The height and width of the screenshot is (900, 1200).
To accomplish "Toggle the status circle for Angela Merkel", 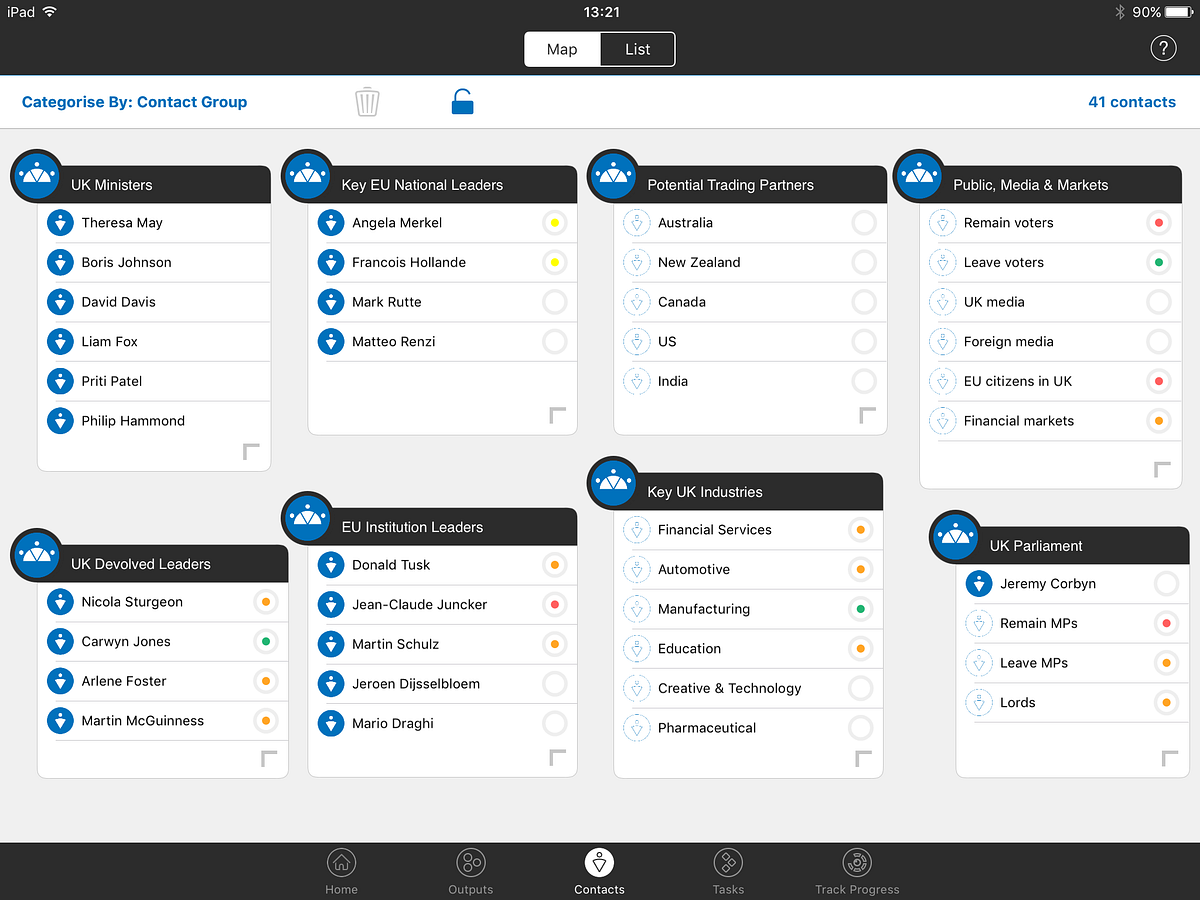I will click(555, 223).
